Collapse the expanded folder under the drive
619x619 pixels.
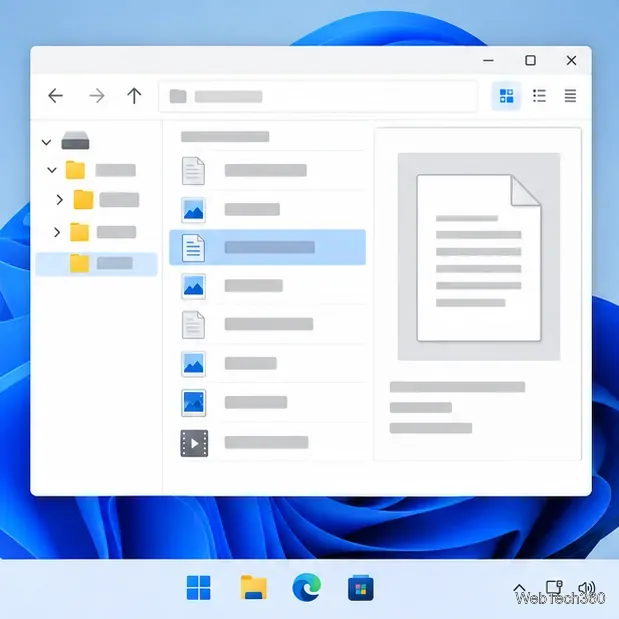click(x=52, y=170)
